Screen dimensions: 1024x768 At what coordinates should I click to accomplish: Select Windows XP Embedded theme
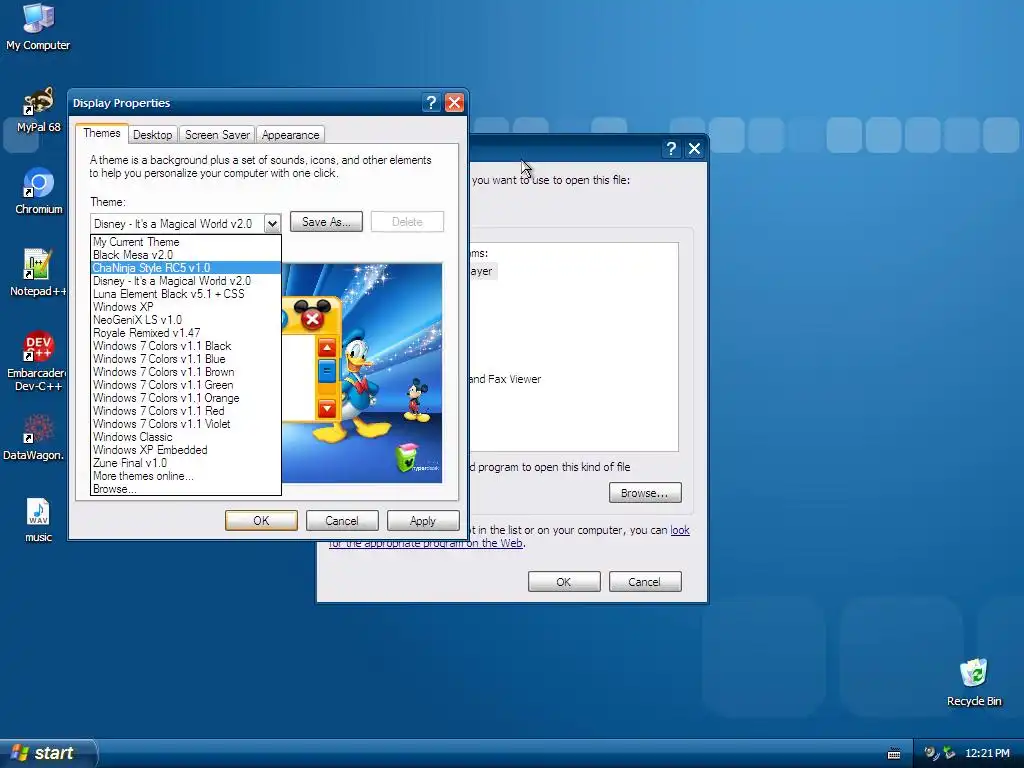click(x=185, y=450)
